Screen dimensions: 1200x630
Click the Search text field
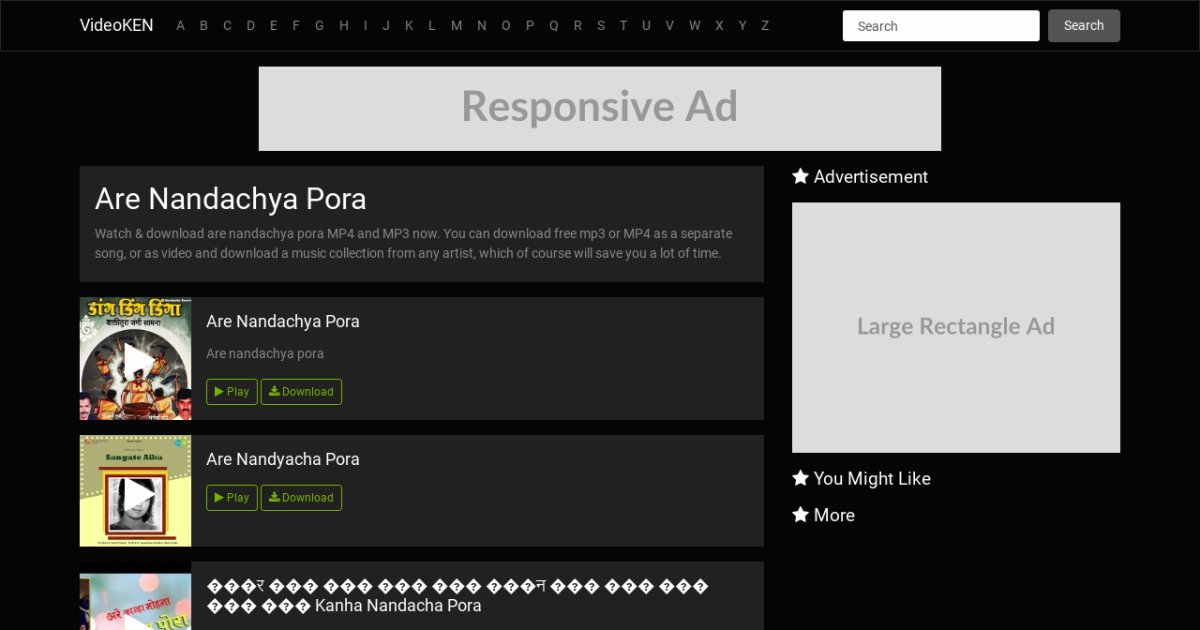click(940, 26)
